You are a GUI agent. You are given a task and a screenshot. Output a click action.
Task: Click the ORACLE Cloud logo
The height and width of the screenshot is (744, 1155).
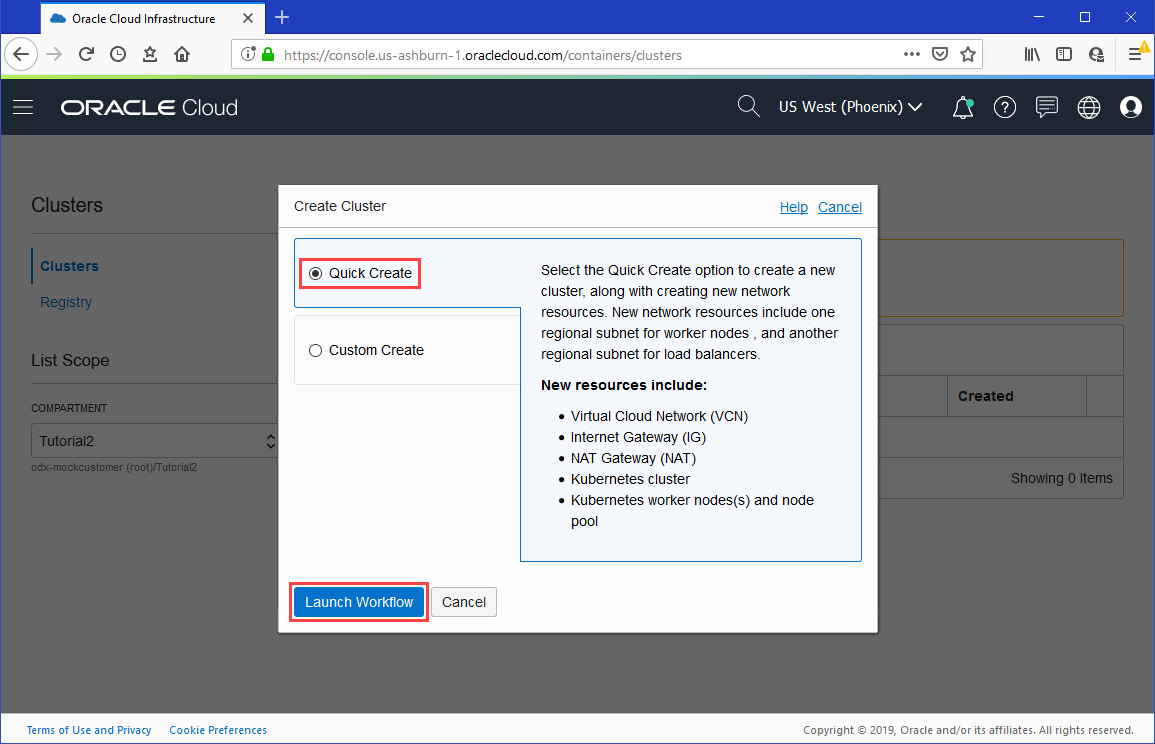[150, 108]
